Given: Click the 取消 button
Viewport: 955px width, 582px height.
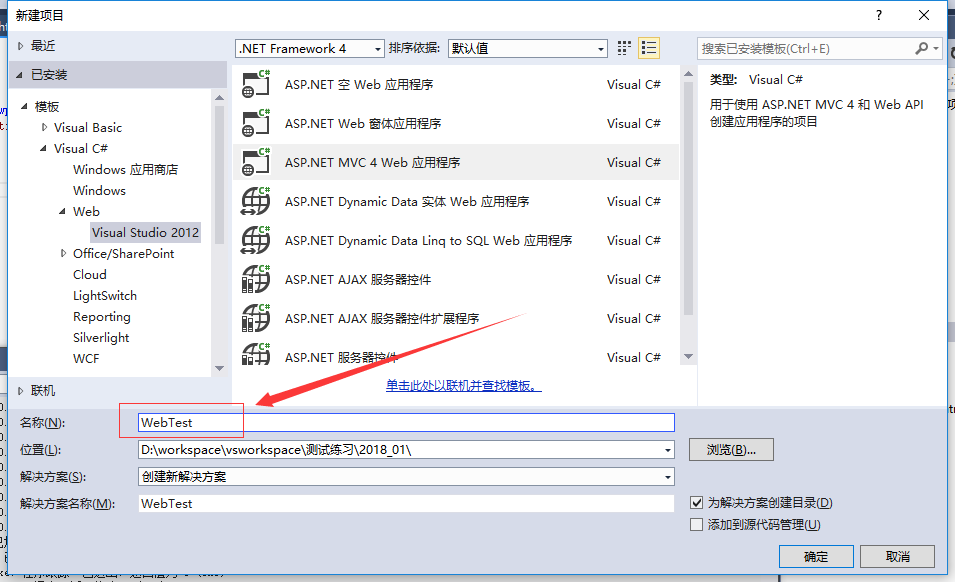Looking at the screenshot, I should tap(898, 556).
